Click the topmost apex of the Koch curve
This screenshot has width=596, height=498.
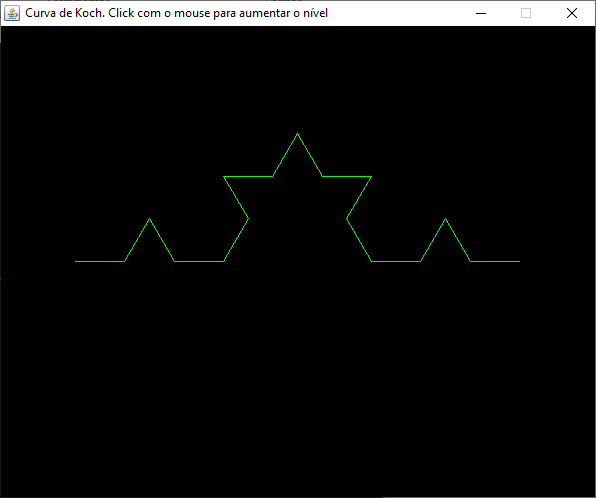coord(297,133)
